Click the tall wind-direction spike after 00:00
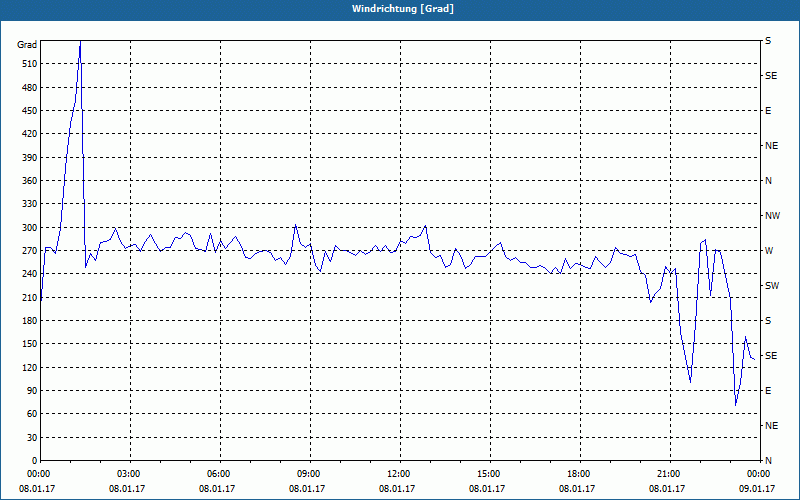This screenshot has height=500, width=800. (x=80, y=43)
